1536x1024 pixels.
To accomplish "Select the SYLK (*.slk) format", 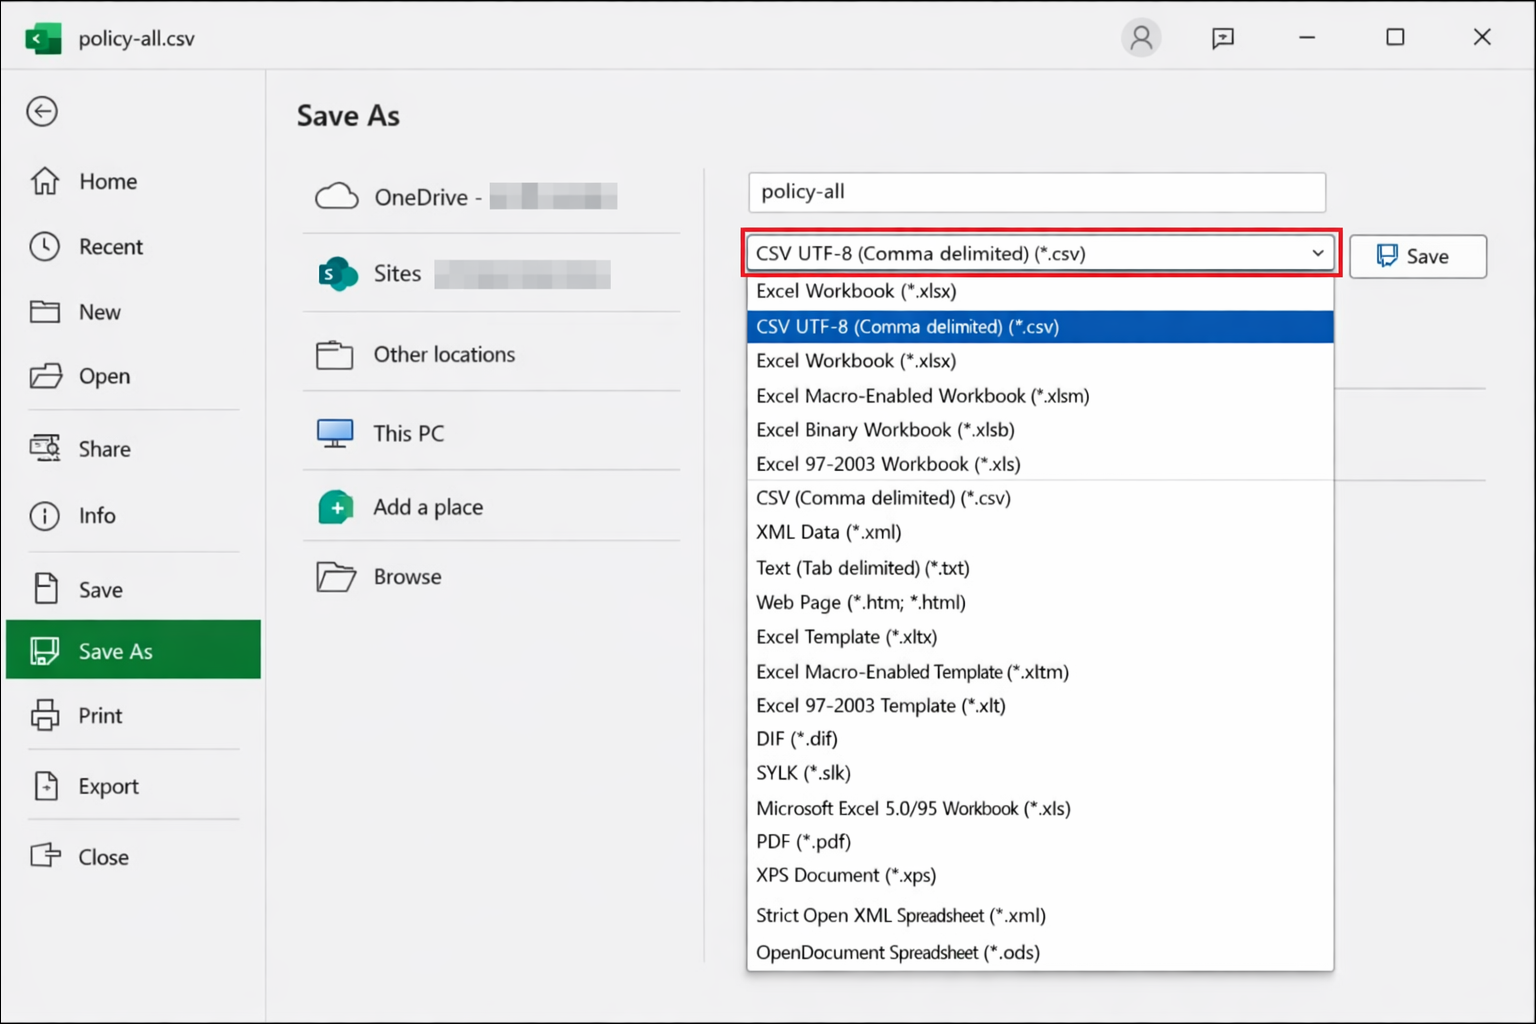I will [x=1040, y=773].
